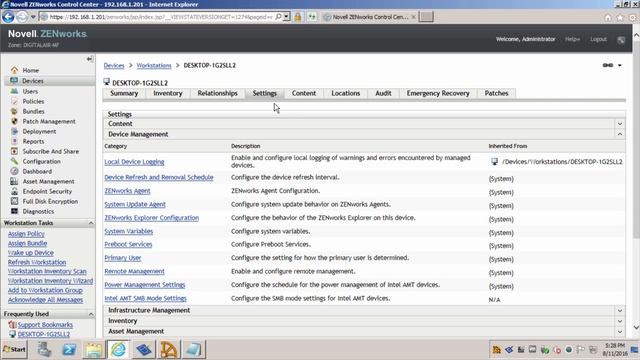Open Internet Explorer in the taskbar

pyautogui.click(x=118, y=349)
